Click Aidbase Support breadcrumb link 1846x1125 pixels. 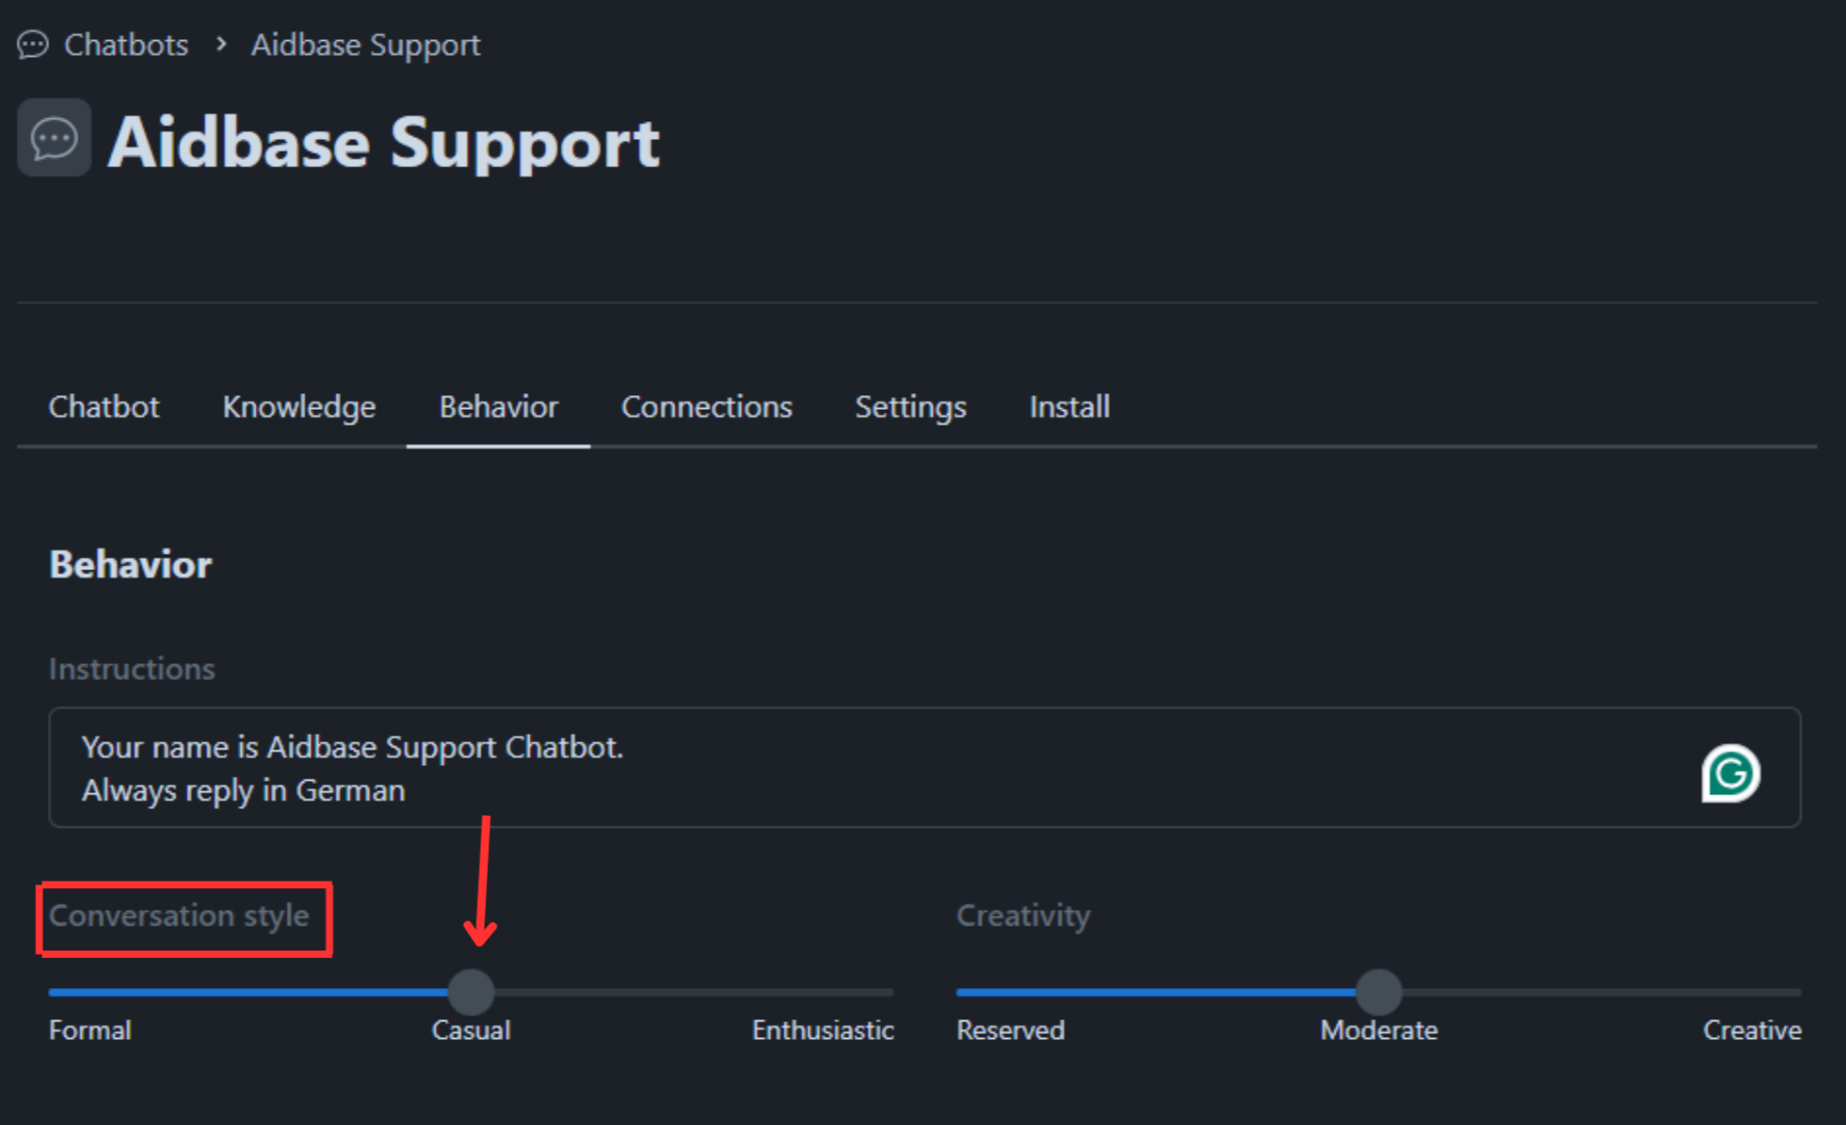[365, 45]
